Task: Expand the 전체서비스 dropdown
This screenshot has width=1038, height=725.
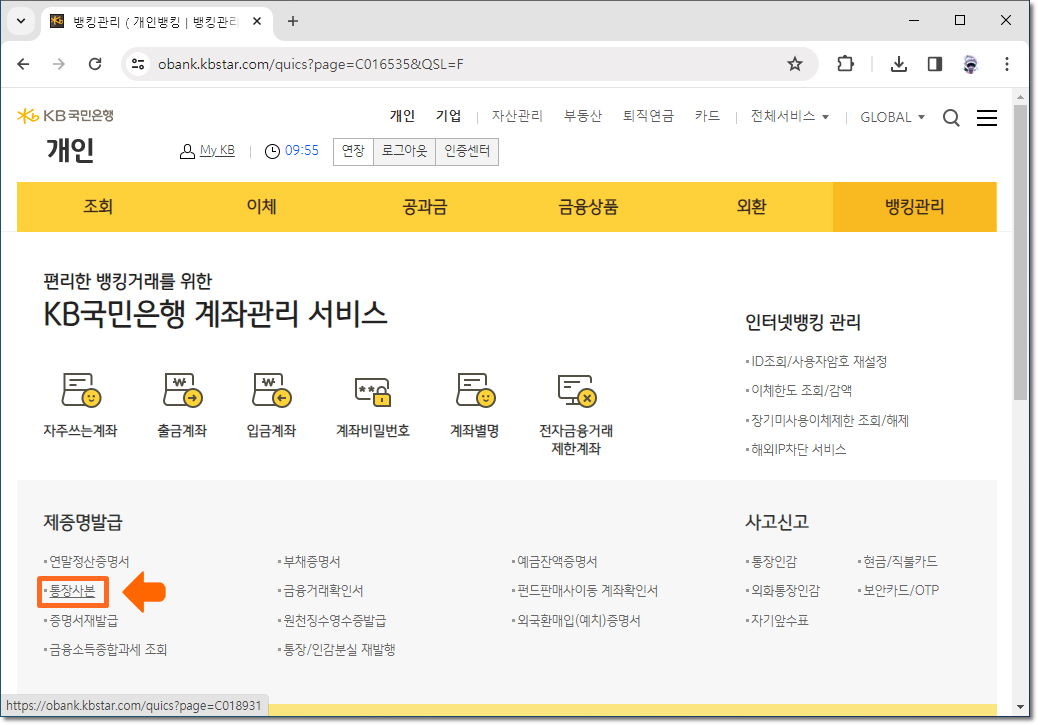Action: coord(789,117)
